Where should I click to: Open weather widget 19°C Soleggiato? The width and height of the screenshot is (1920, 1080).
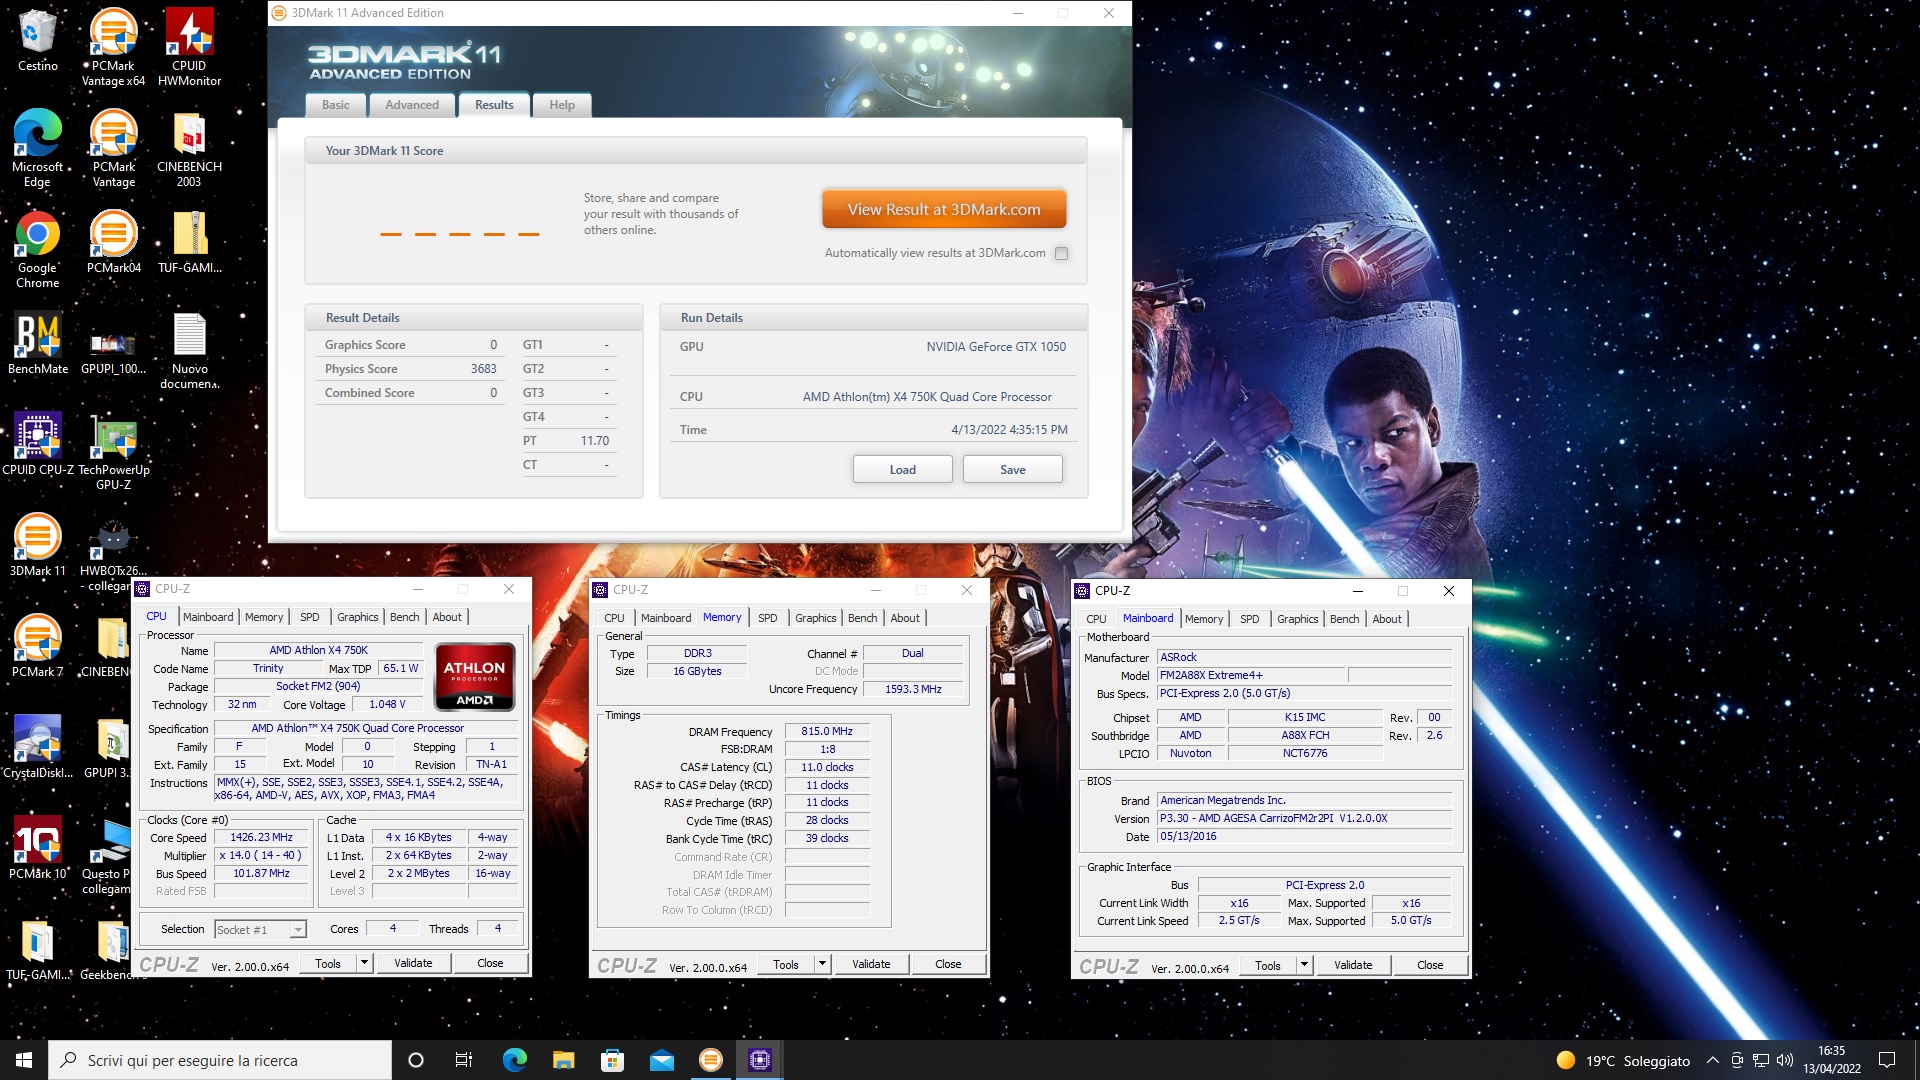point(1623,1061)
